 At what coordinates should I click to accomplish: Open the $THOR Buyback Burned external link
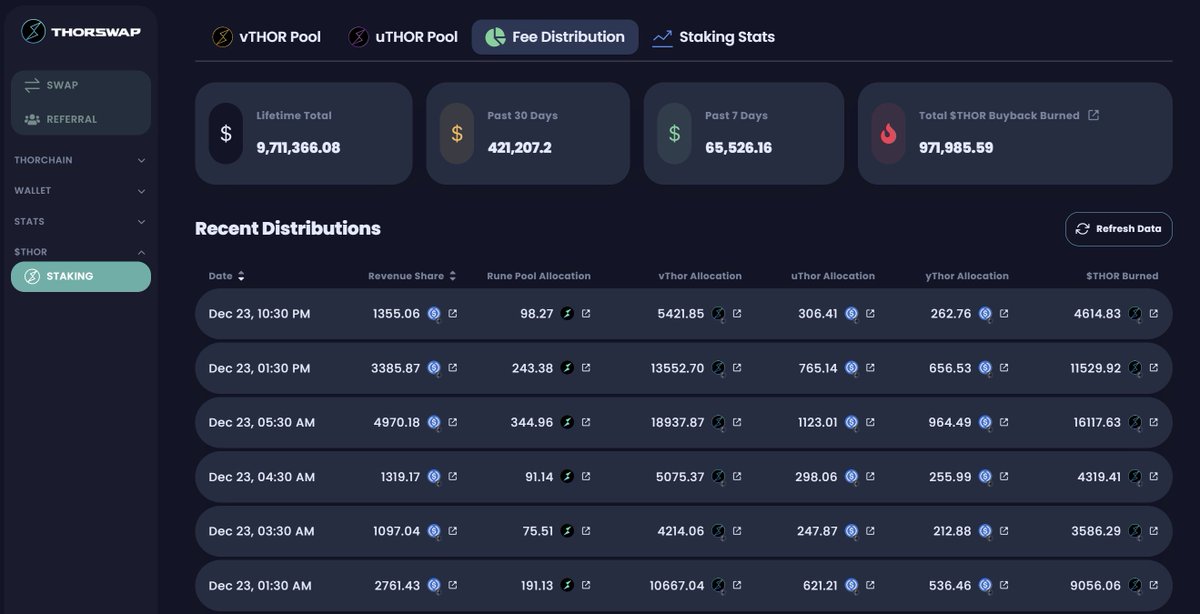1093,115
